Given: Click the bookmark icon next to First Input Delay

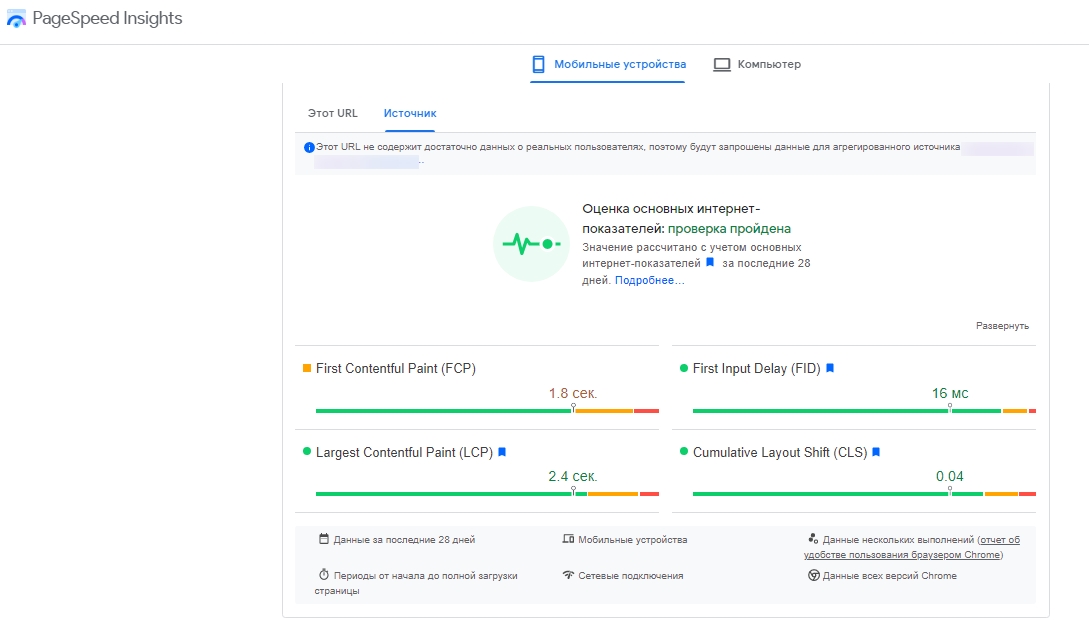Looking at the screenshot, I should [830, 369].
